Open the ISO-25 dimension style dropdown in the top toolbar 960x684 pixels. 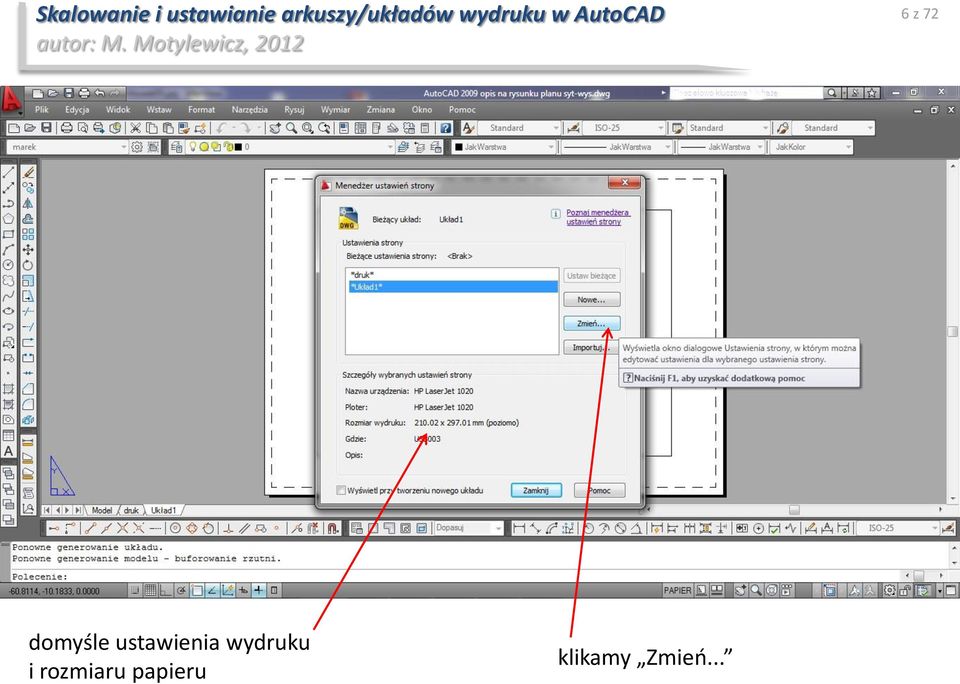tap(661, 128)
